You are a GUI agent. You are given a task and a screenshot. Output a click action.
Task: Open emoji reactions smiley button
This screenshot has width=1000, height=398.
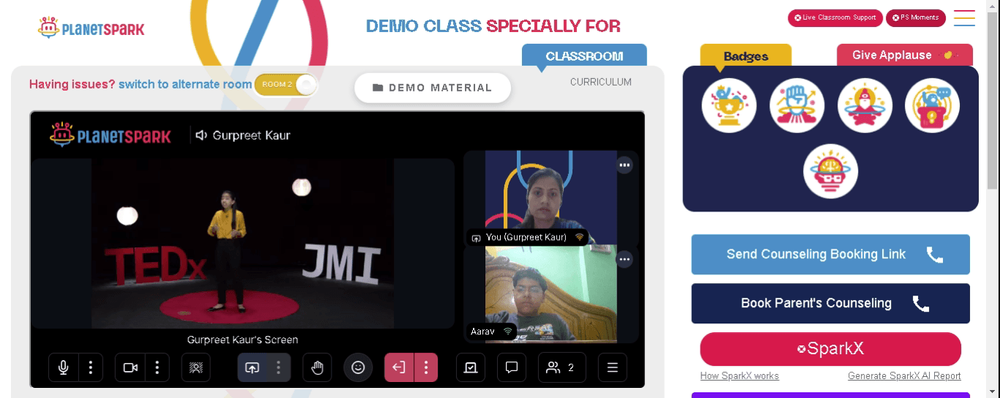[358, 367]
